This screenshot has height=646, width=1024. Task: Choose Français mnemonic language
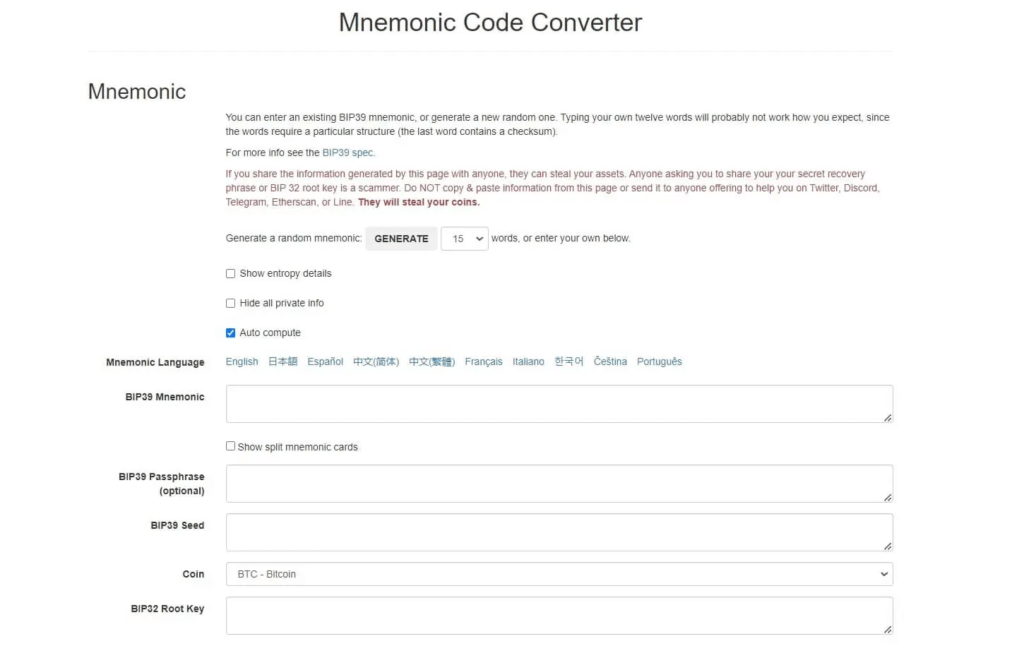click(x=483, y=361)
